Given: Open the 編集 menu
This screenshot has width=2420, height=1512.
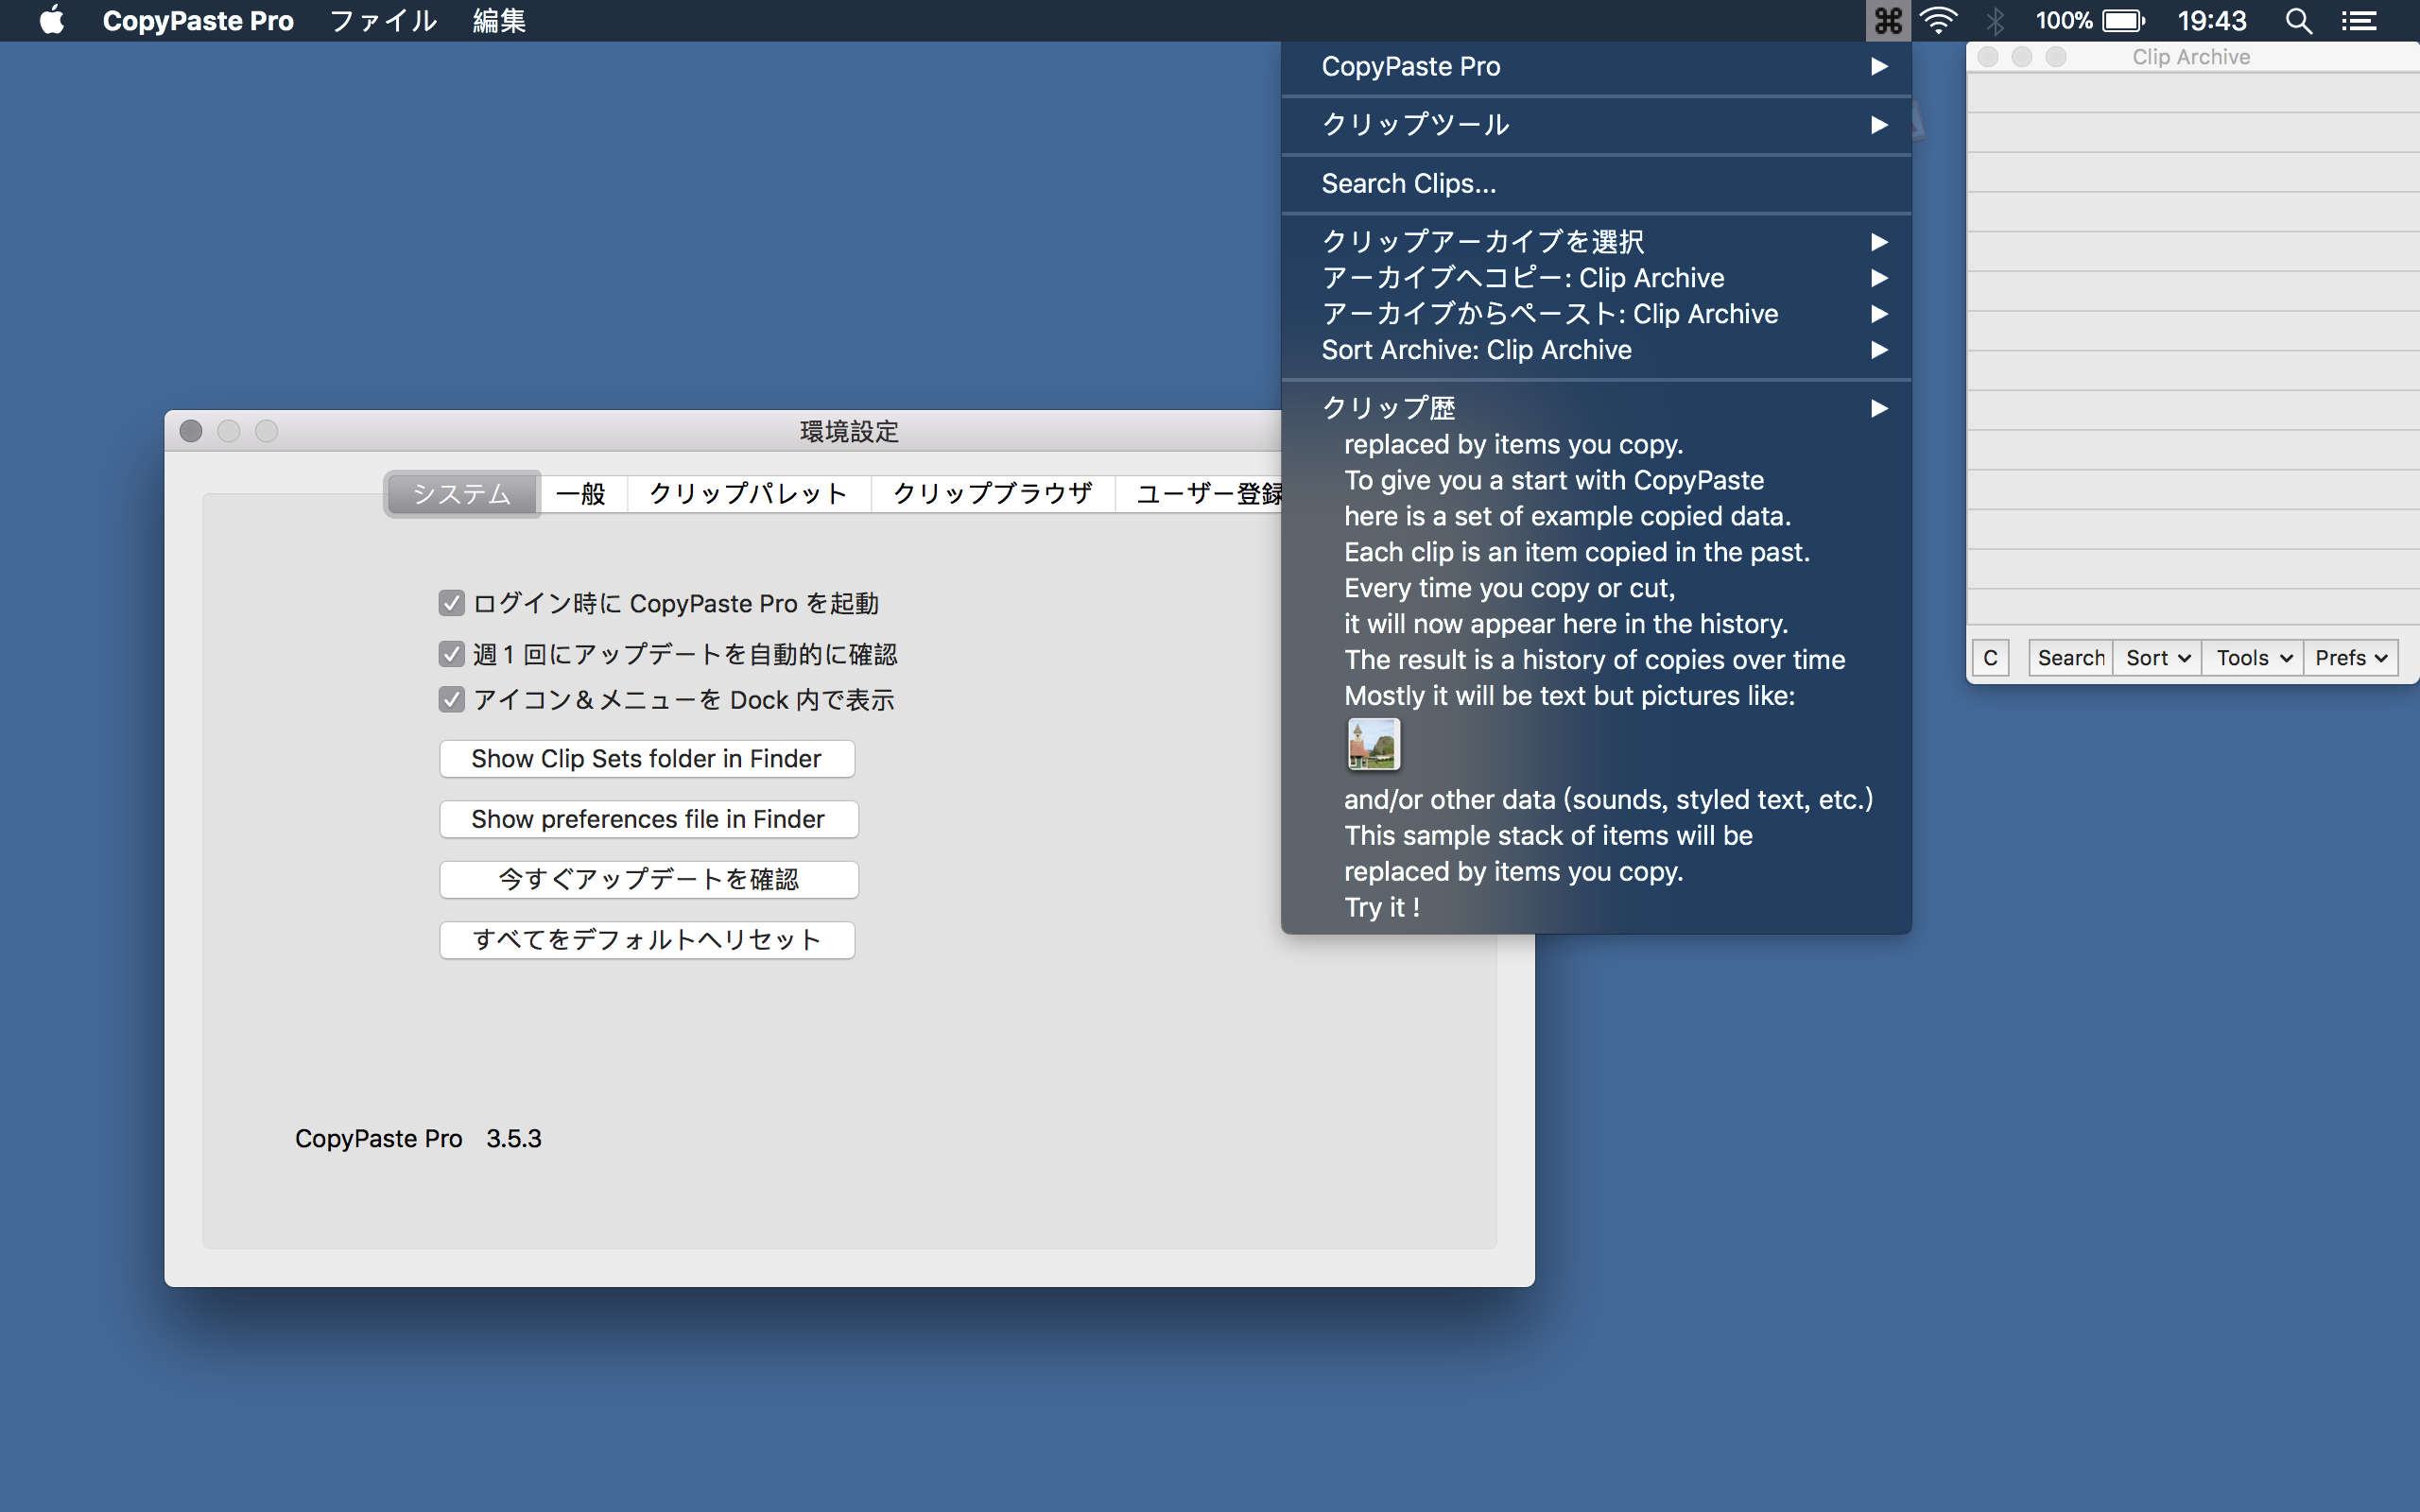Looking at the screenshot, I should pyautogui.click(x=500, y=20).
